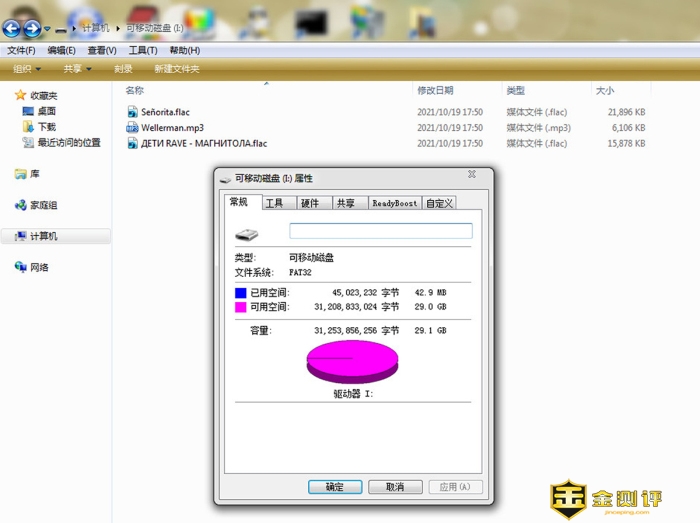Click the 确定 (OK) button in the dialog

[335, 487]
